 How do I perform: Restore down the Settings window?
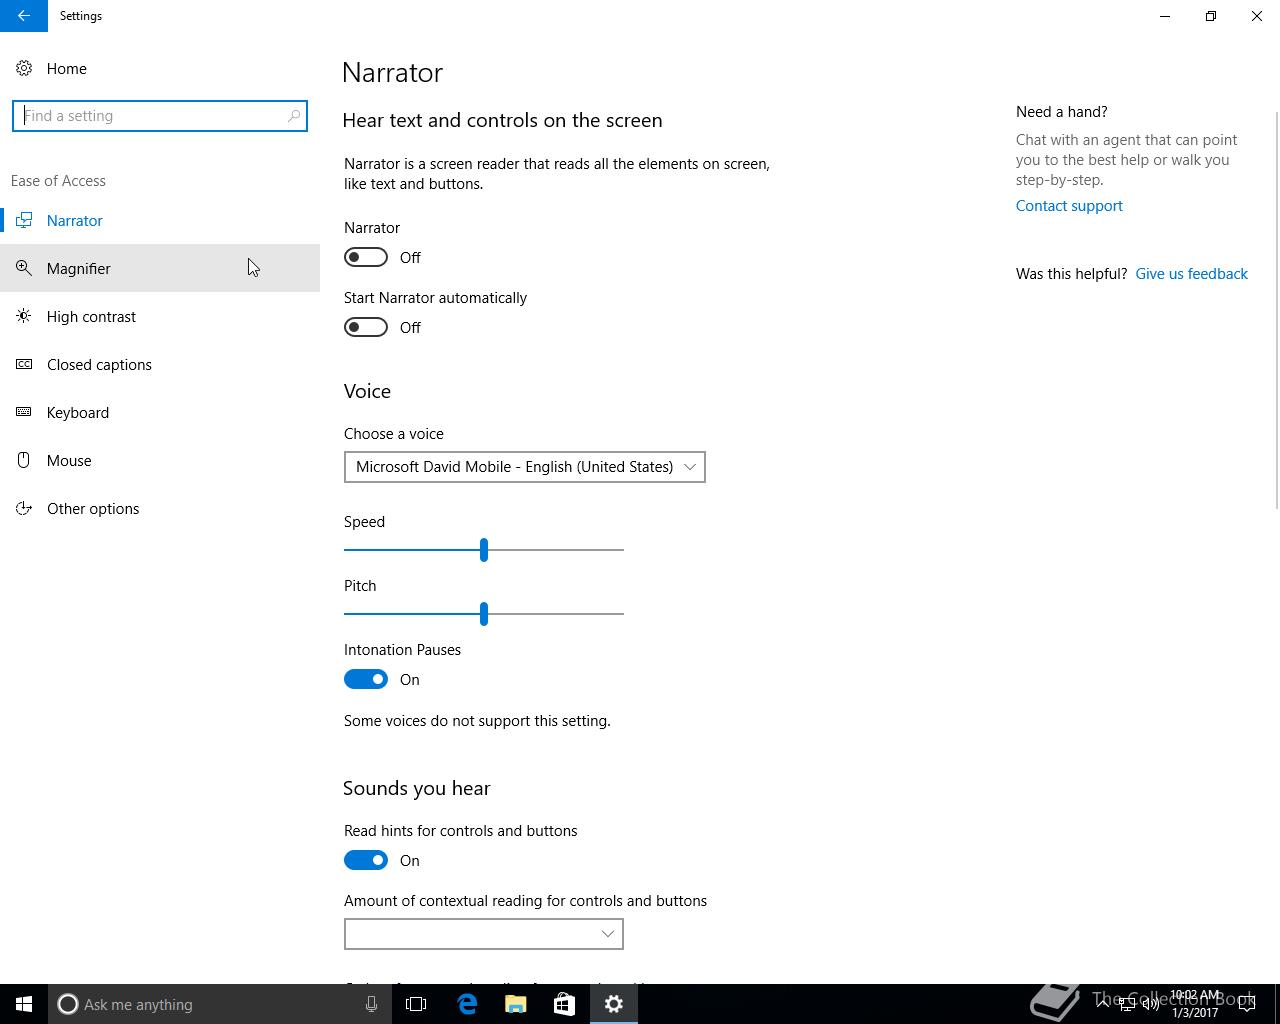point(1211,16)
